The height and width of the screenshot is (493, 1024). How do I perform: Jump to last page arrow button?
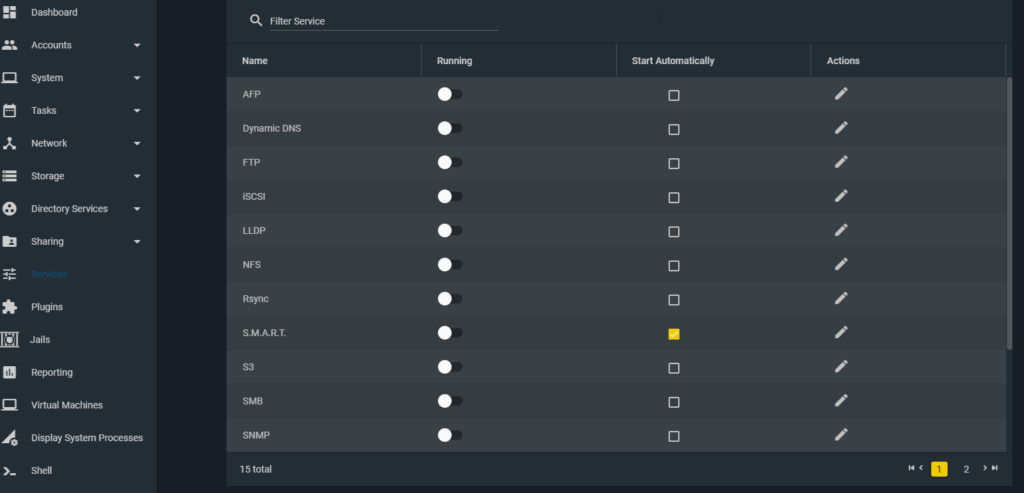(995, 468)
